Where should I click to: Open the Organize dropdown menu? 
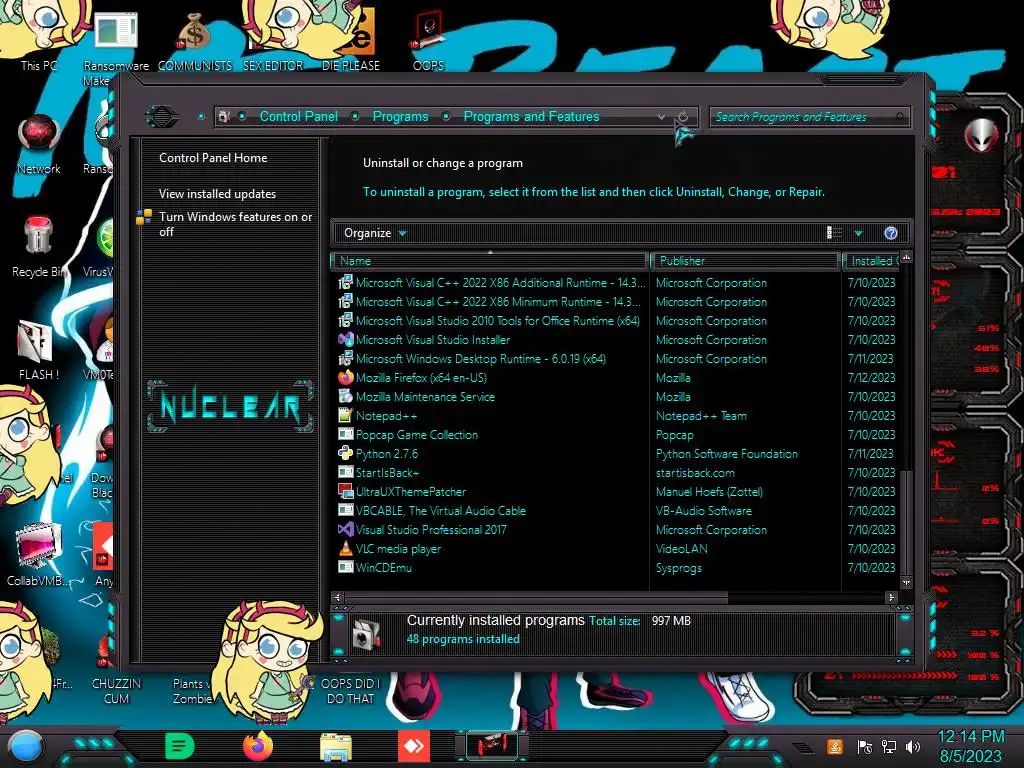click(375, 233)
